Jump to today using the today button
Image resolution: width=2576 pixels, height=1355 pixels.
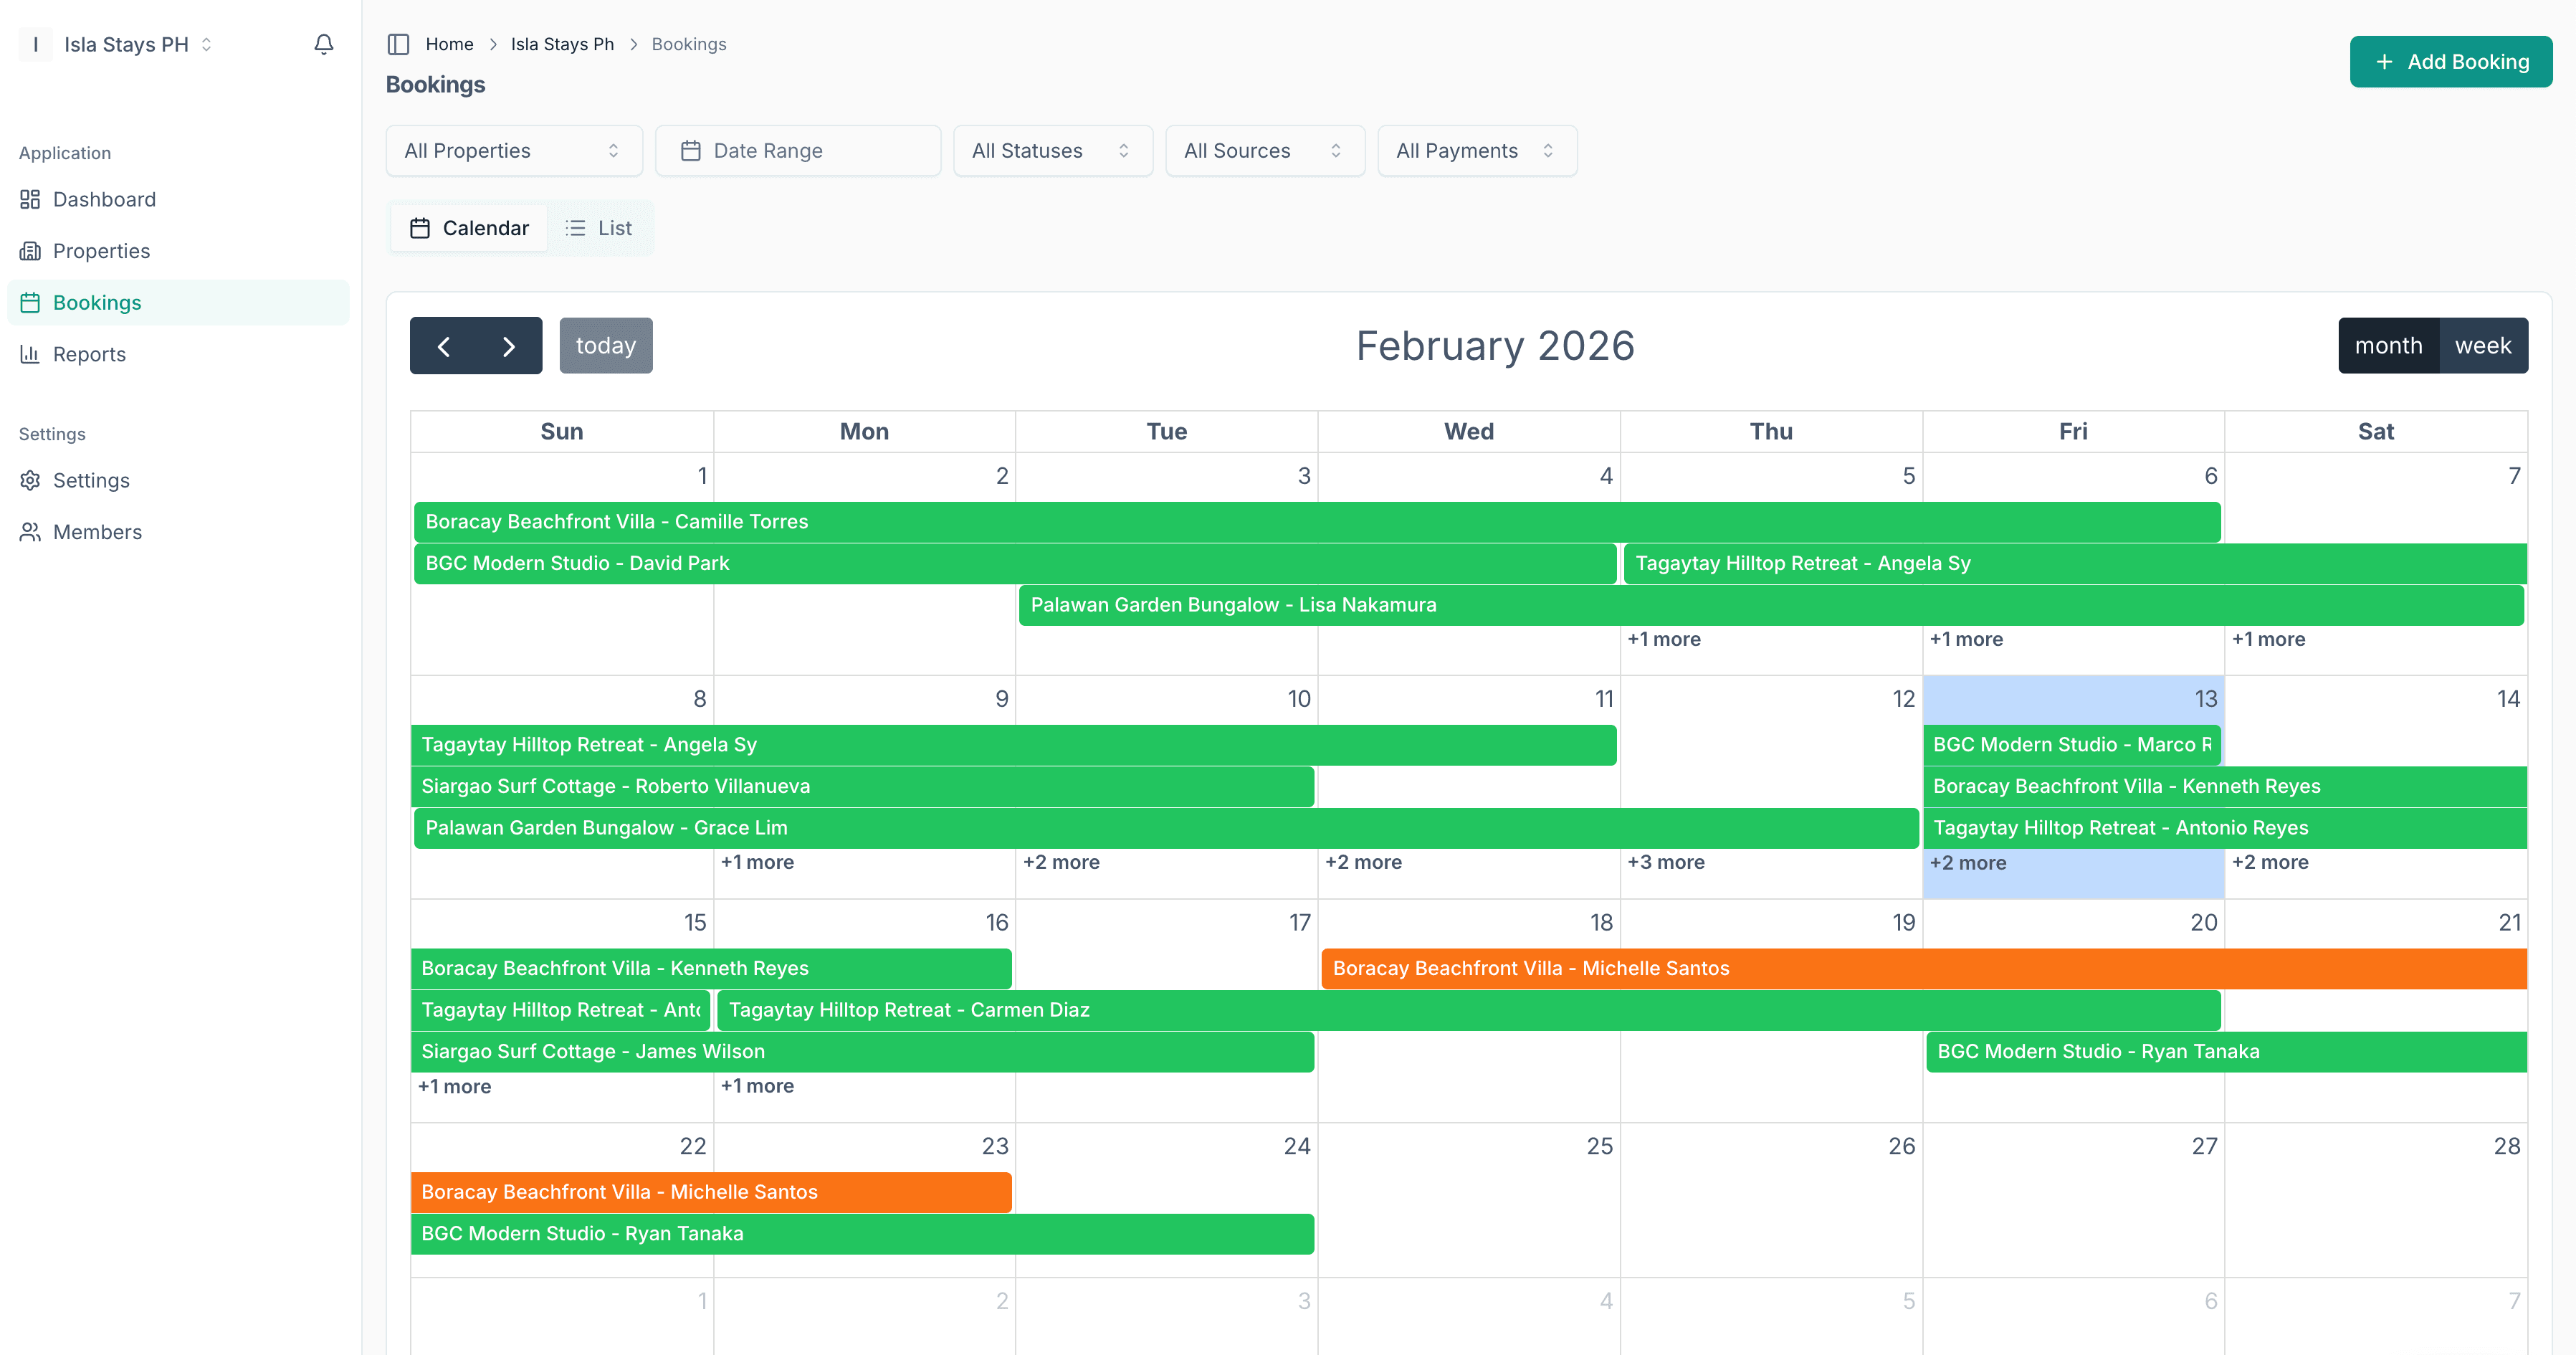pyautogui.click(x=605, y=345)
